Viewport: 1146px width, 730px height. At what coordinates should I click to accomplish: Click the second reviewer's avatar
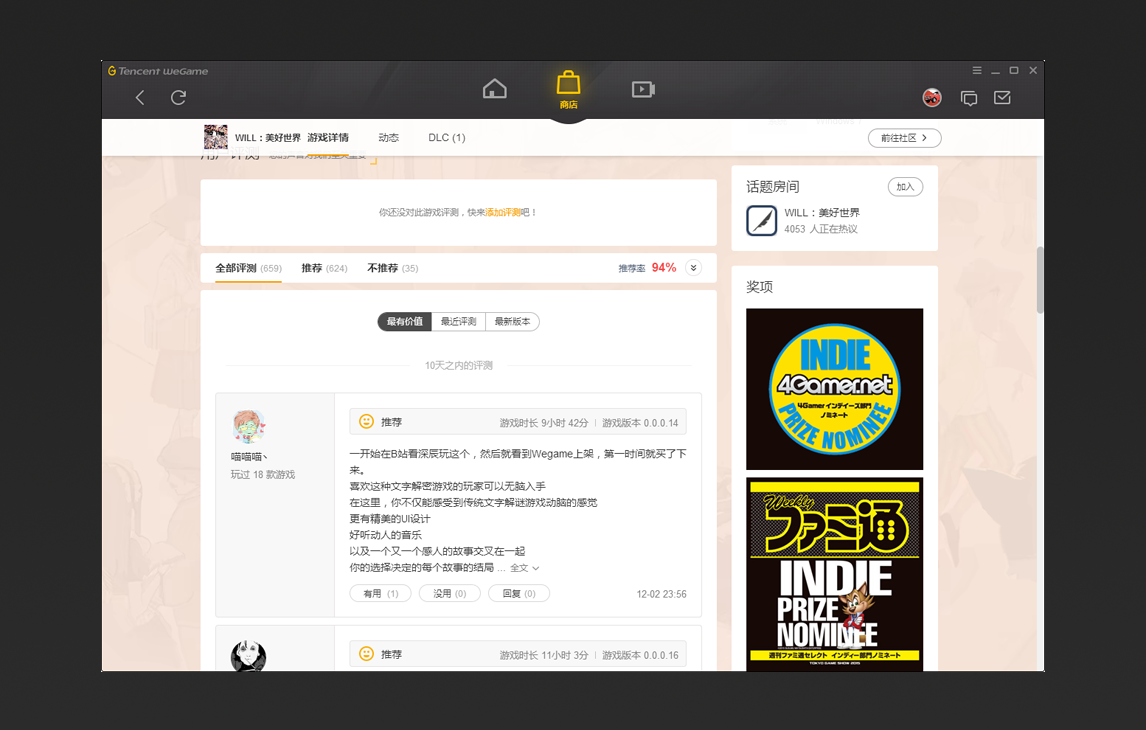[248, 655]
